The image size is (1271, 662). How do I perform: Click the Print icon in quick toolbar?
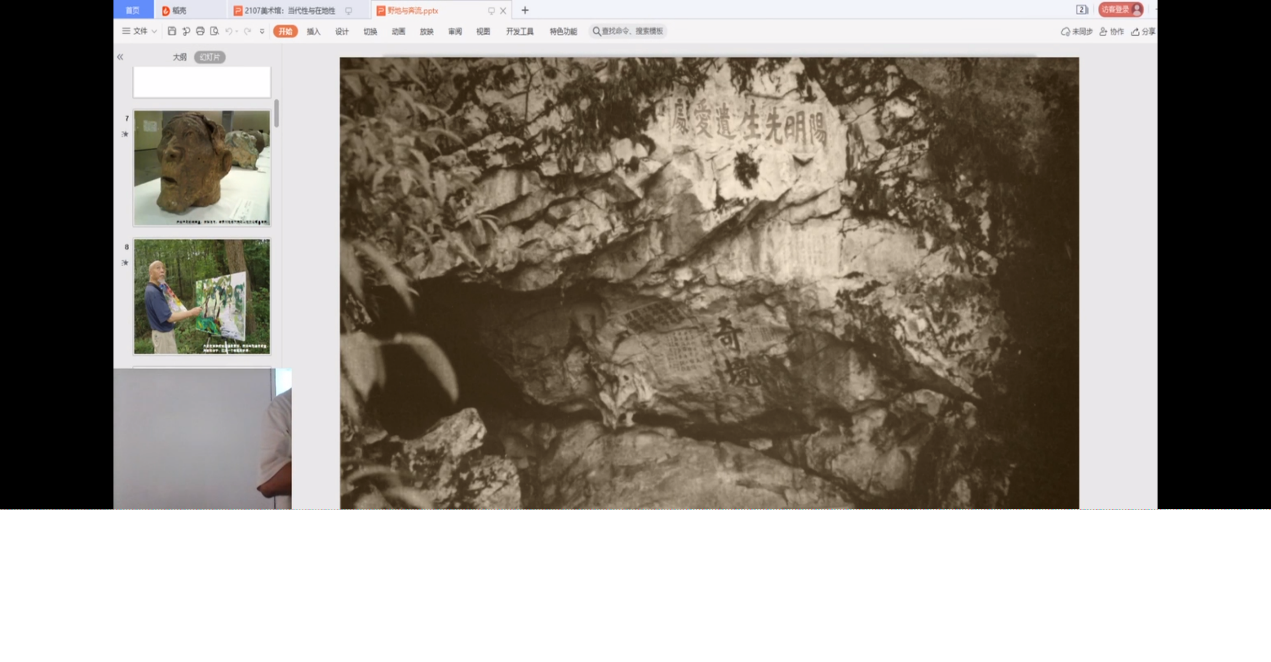[200, 32]
